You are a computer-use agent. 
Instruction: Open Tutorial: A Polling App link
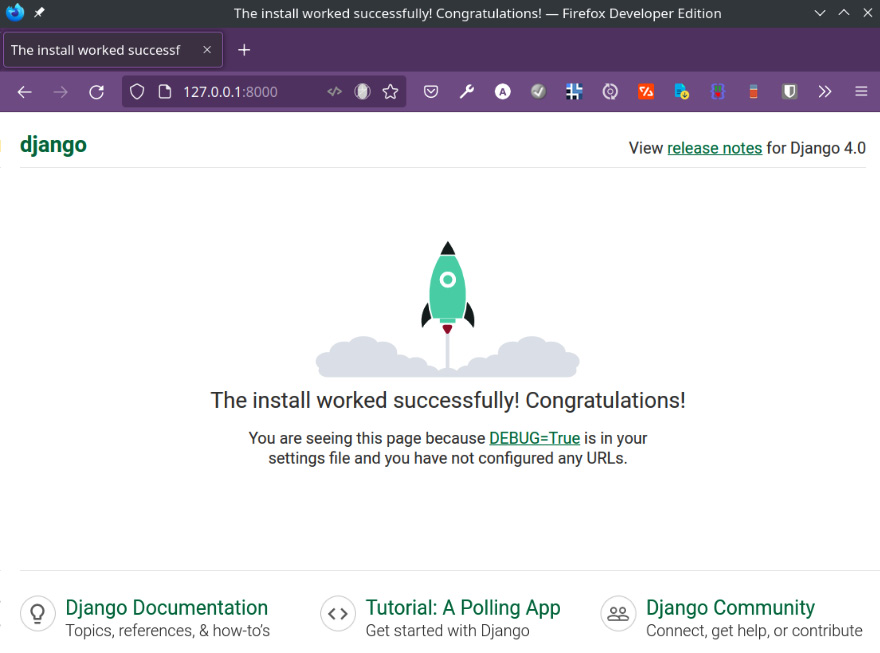pos(463,608)
